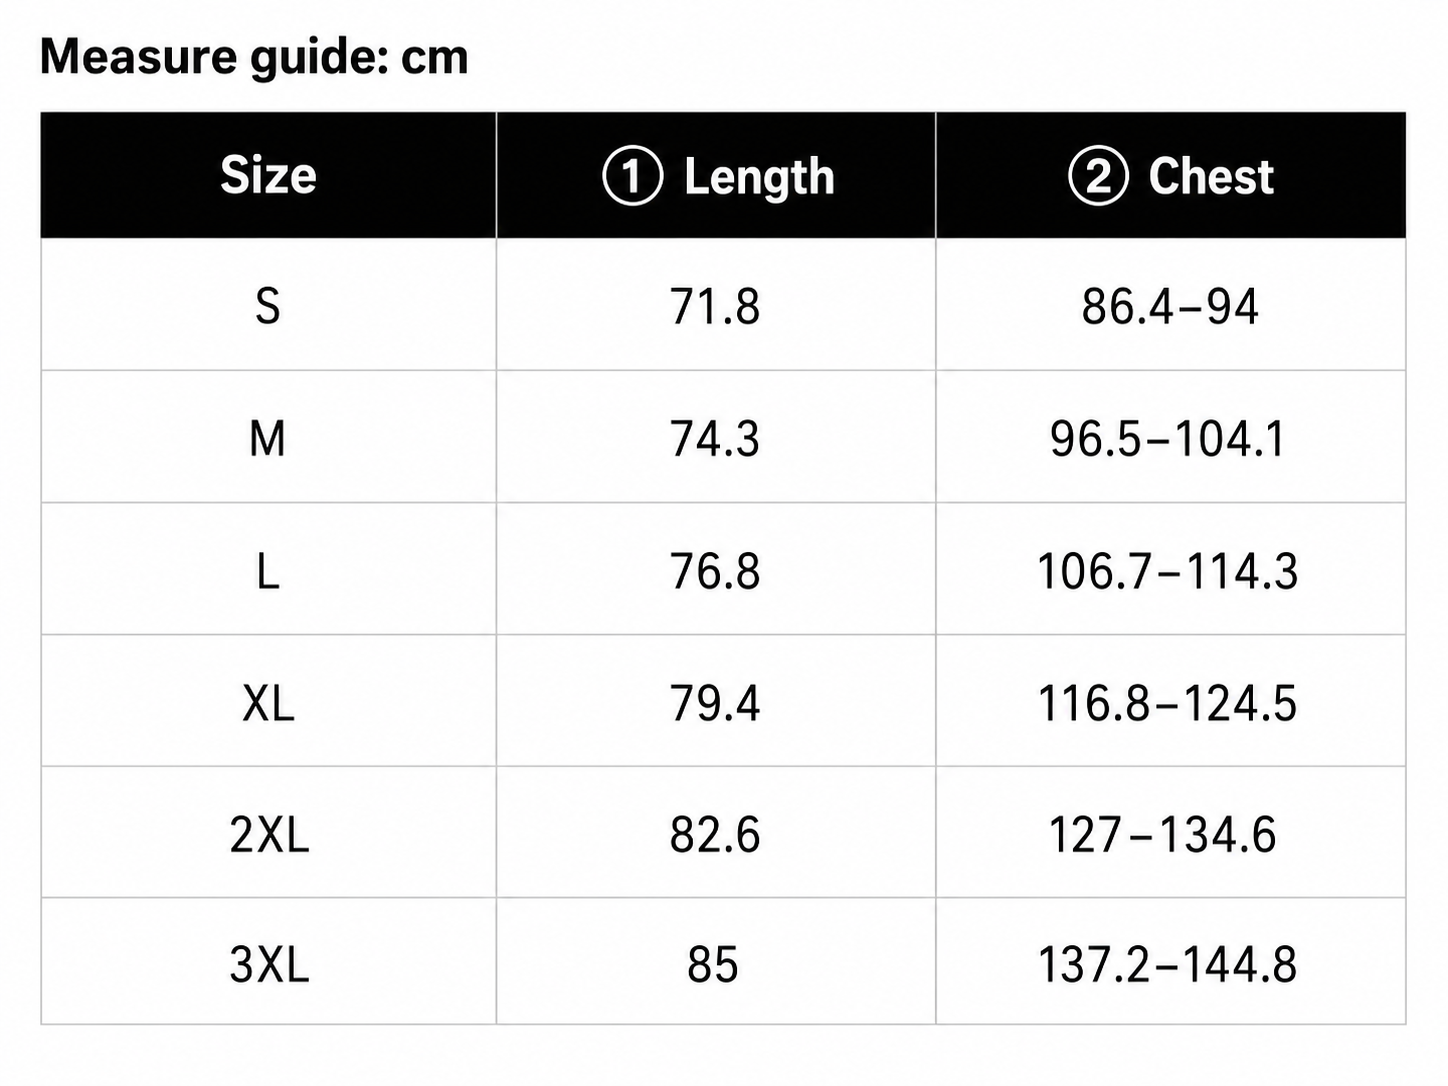Screen dimensions: 1448x1086
Task: Click the circled number 1 Length icon
Action: coord(632,176)
